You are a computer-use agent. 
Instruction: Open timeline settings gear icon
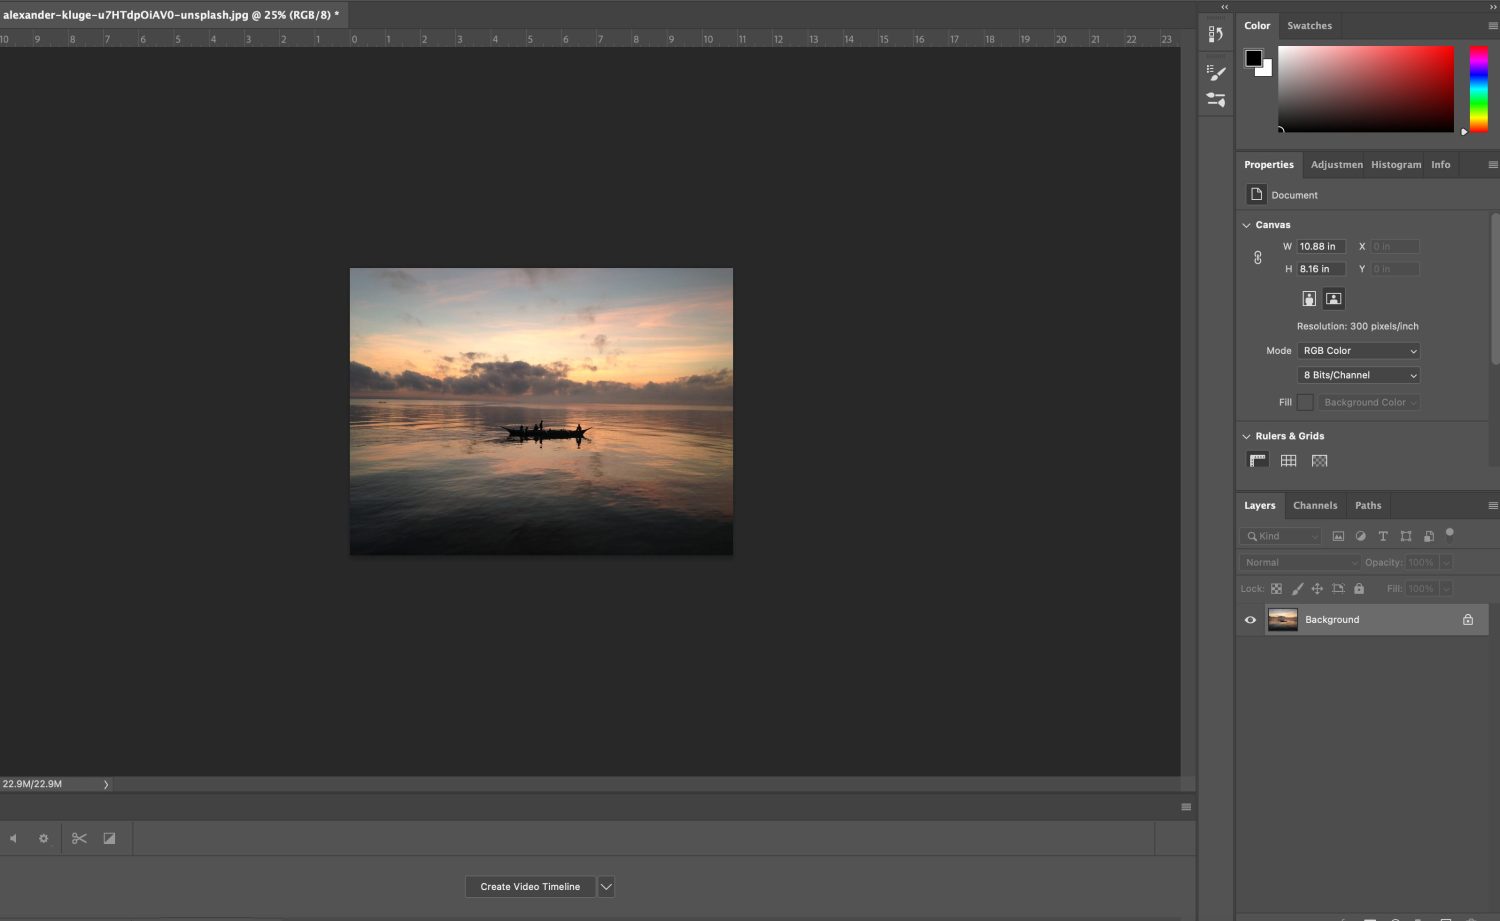click(43, 838)
